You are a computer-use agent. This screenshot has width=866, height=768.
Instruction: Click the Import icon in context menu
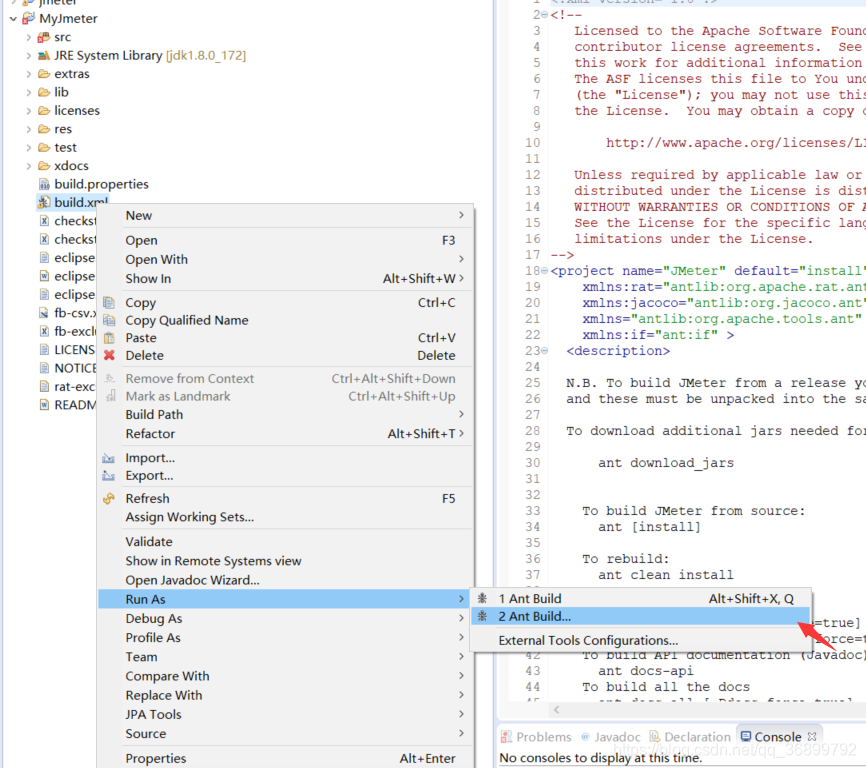coord(109,458)
